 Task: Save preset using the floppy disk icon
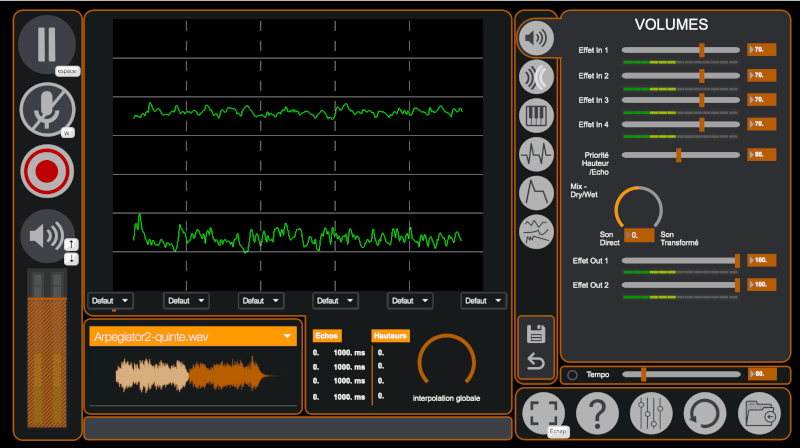click(536, 334)
